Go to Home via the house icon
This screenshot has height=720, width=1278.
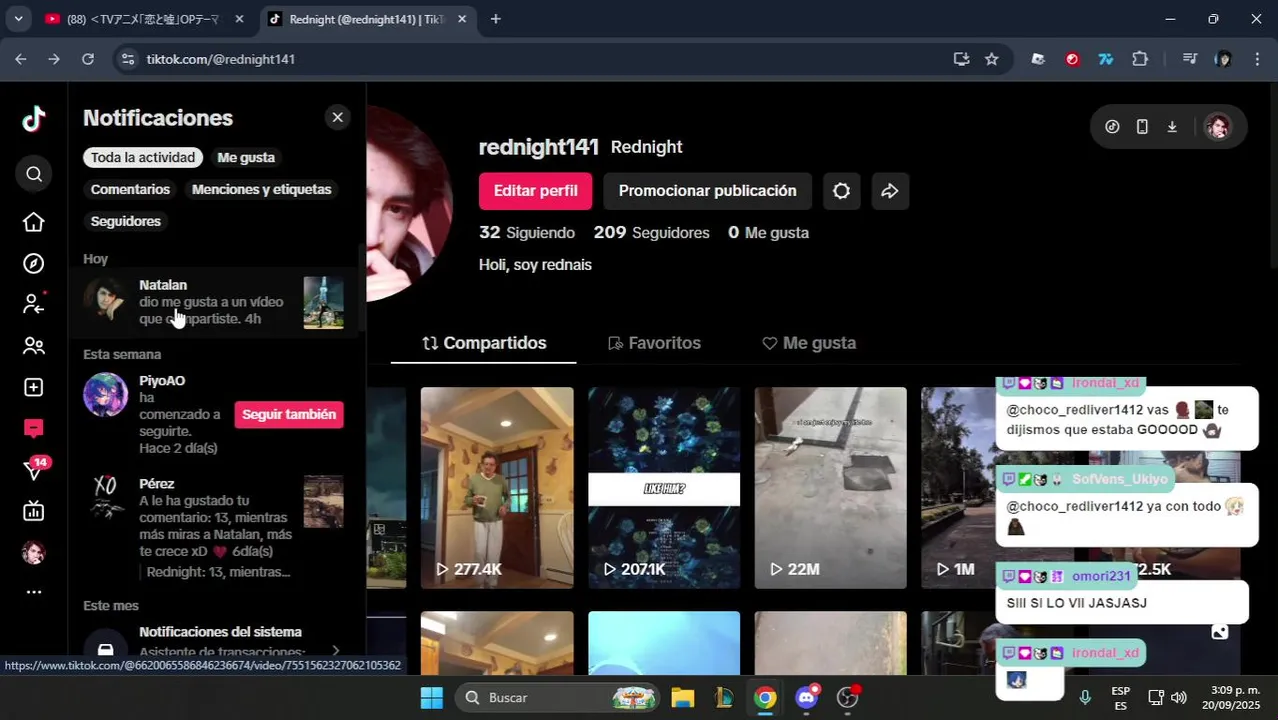pyautogui.click(x=34, y=222)
